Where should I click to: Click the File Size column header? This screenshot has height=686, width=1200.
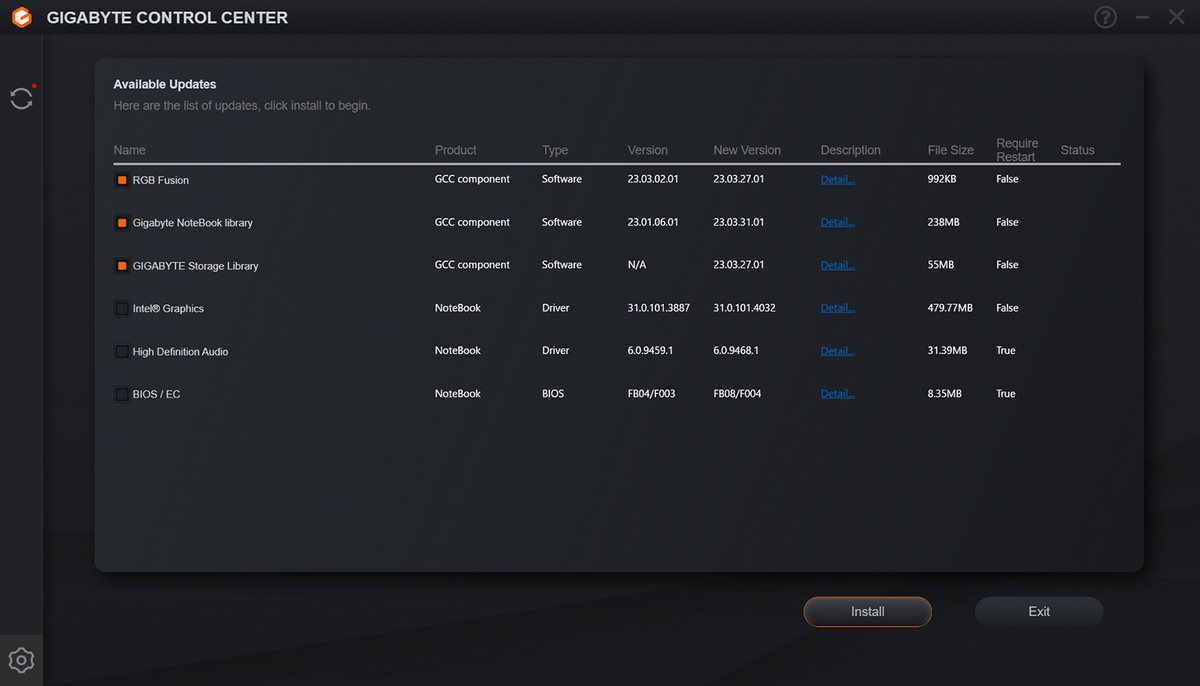tap(950, 150)
